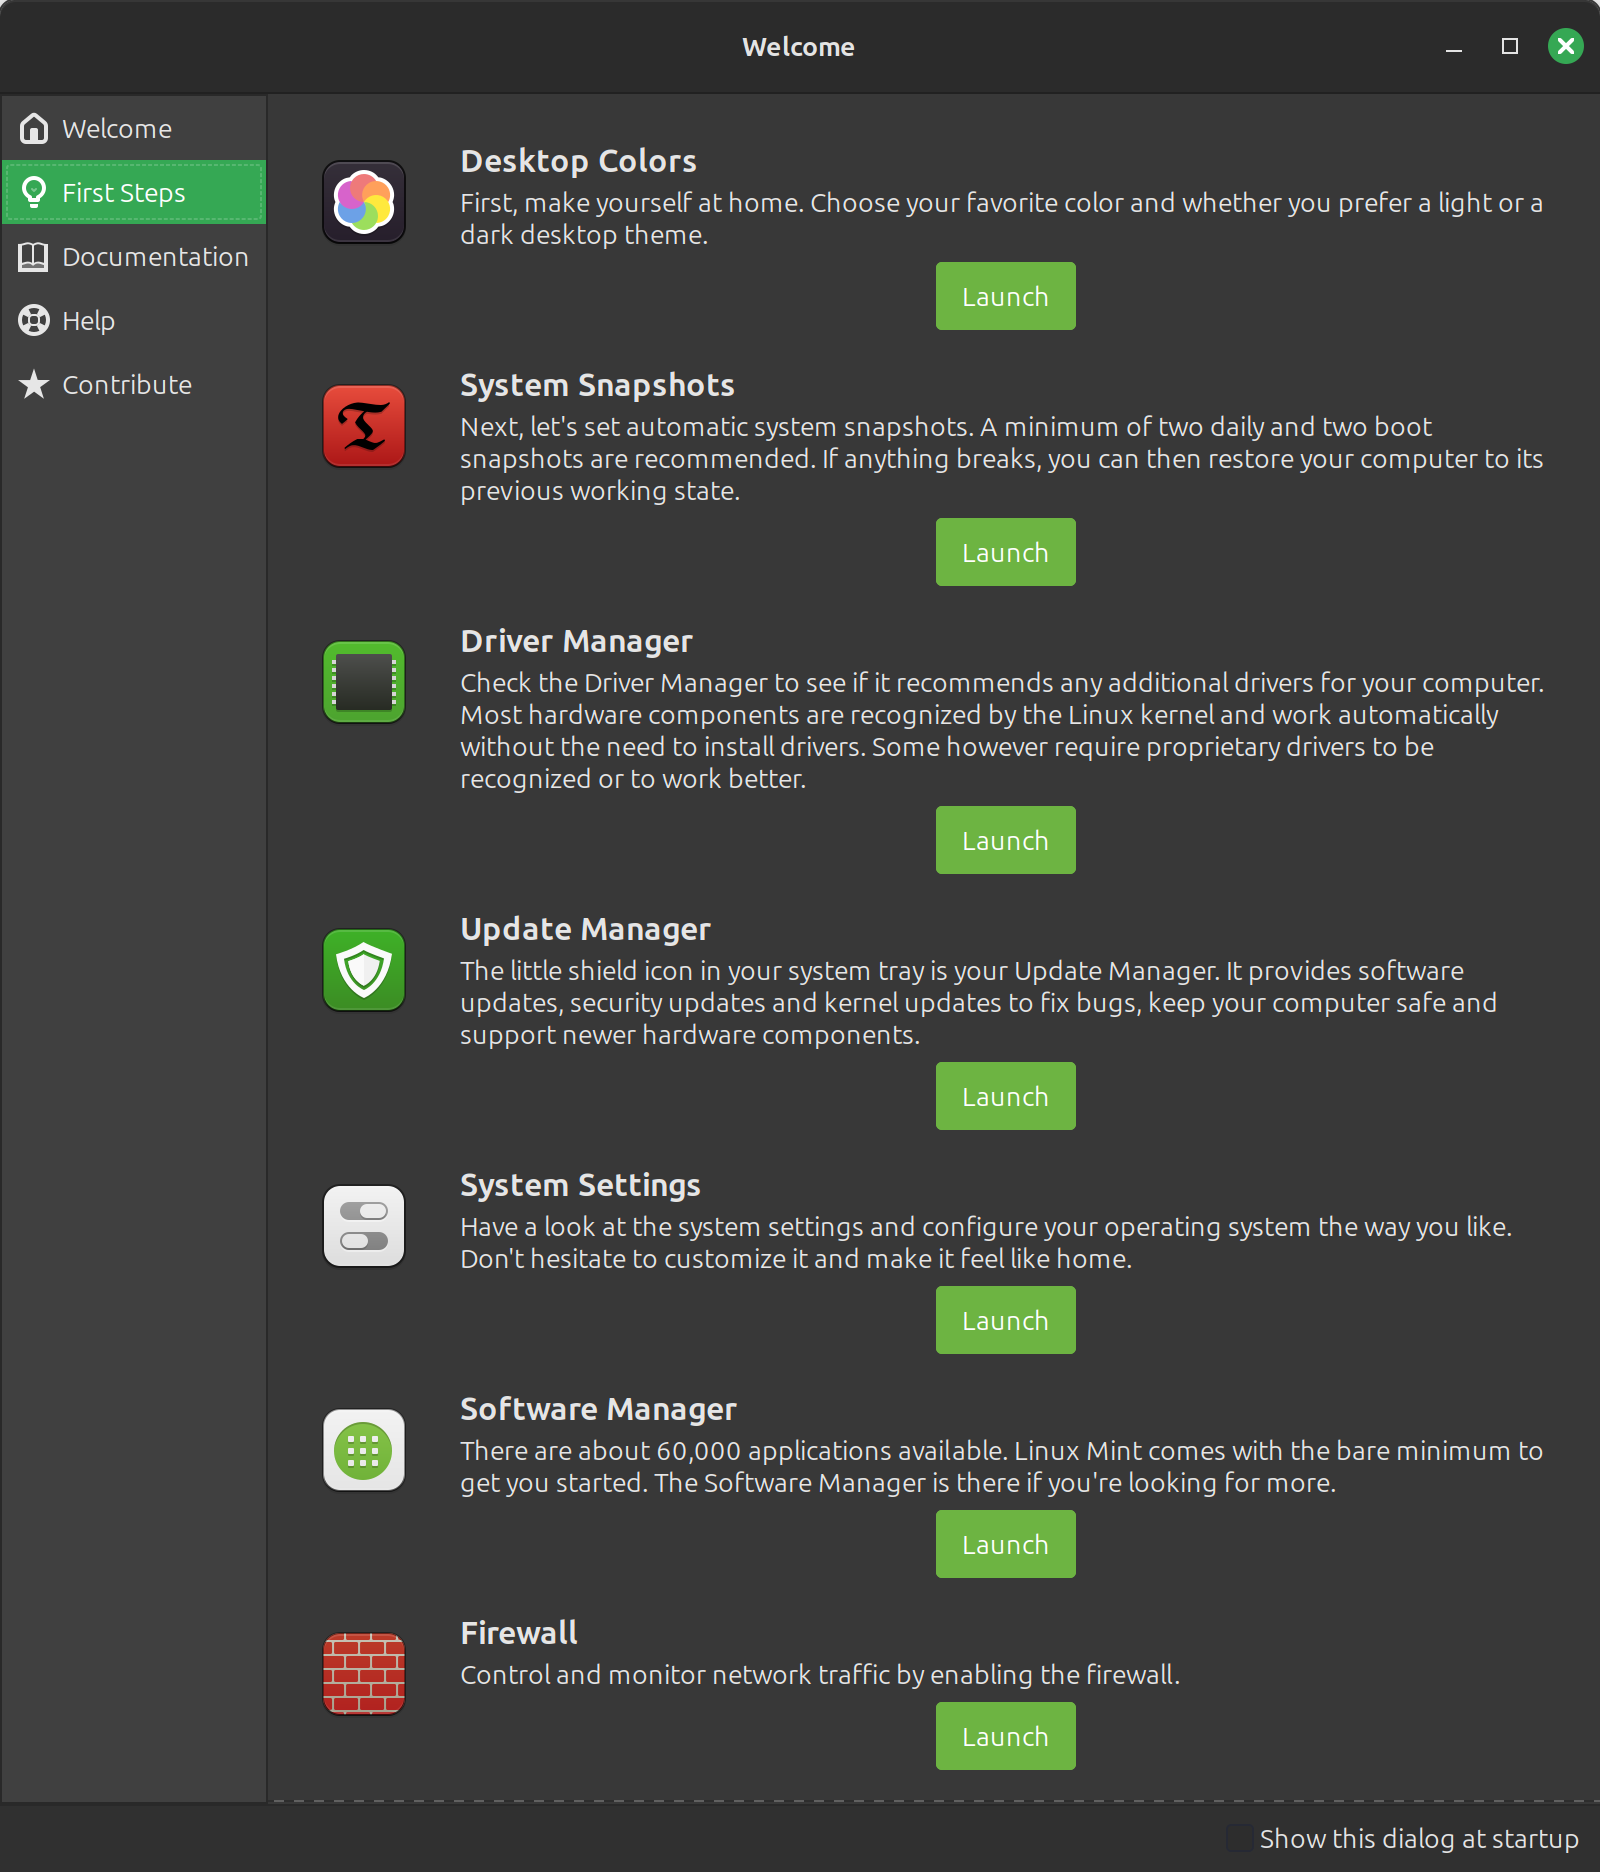Click the star icon beside Contribute

34,384
